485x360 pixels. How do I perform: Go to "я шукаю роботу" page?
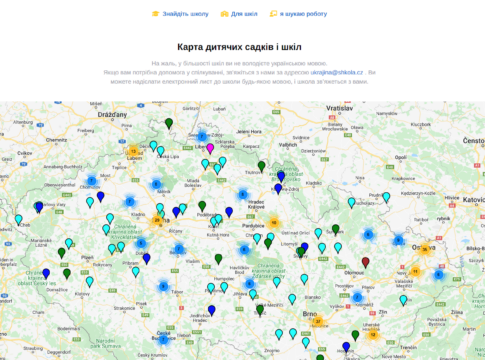[x=303, y=14]
